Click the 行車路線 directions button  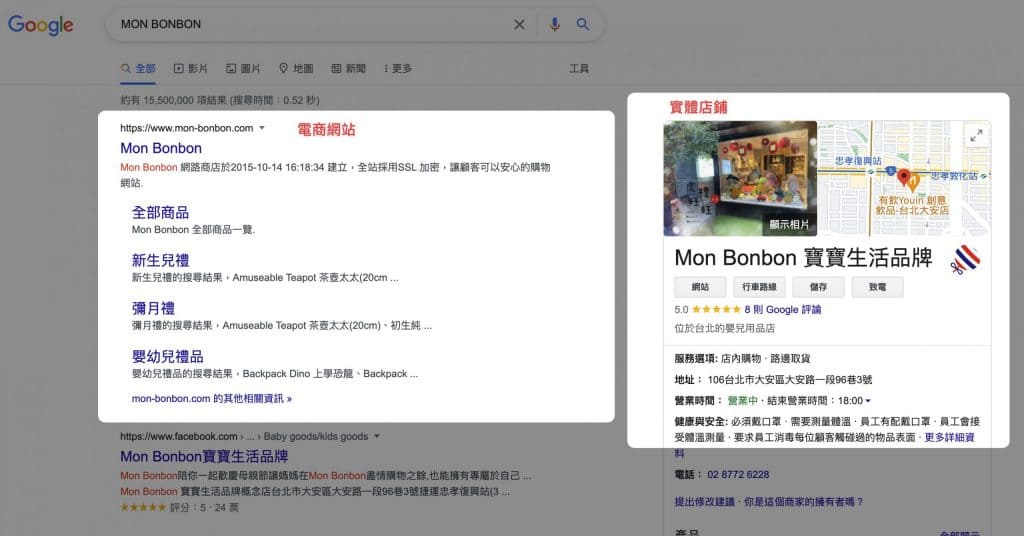(759, 287)
